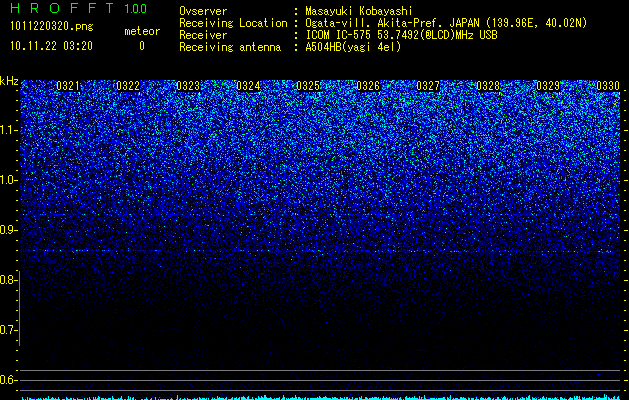Viewport: 629px width, 400px height.
Task: Click the meteor count value 0
Action: point(142,46)
